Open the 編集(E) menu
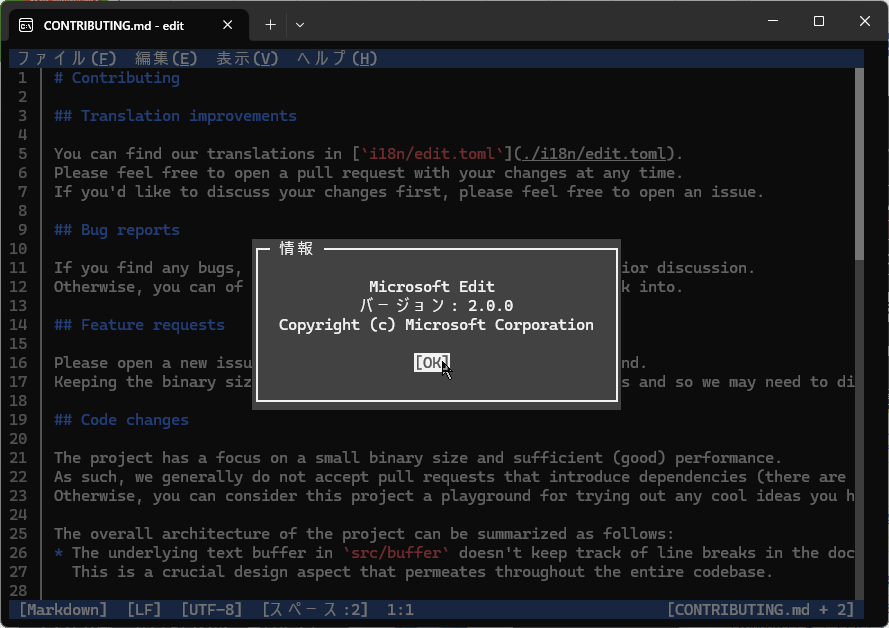The height and width of the screenshot is (628, 889). coord(166,58)
